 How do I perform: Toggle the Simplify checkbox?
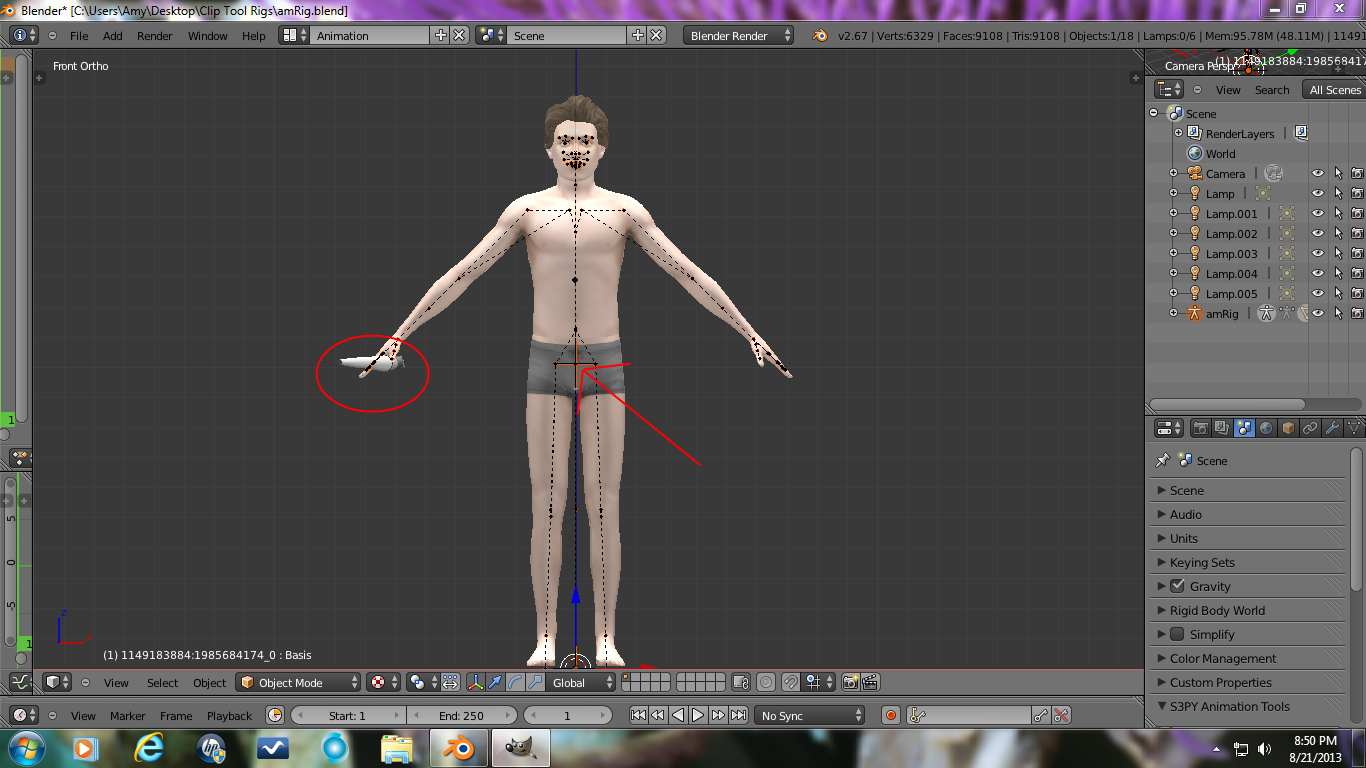pyautogui.click(x=1177, y=634)
